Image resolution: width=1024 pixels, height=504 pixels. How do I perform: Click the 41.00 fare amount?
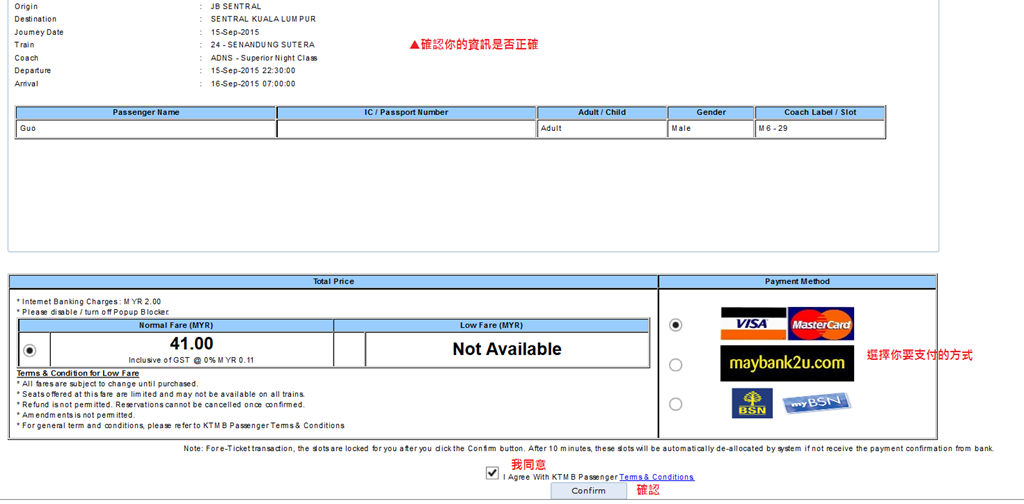coord(191,343)
